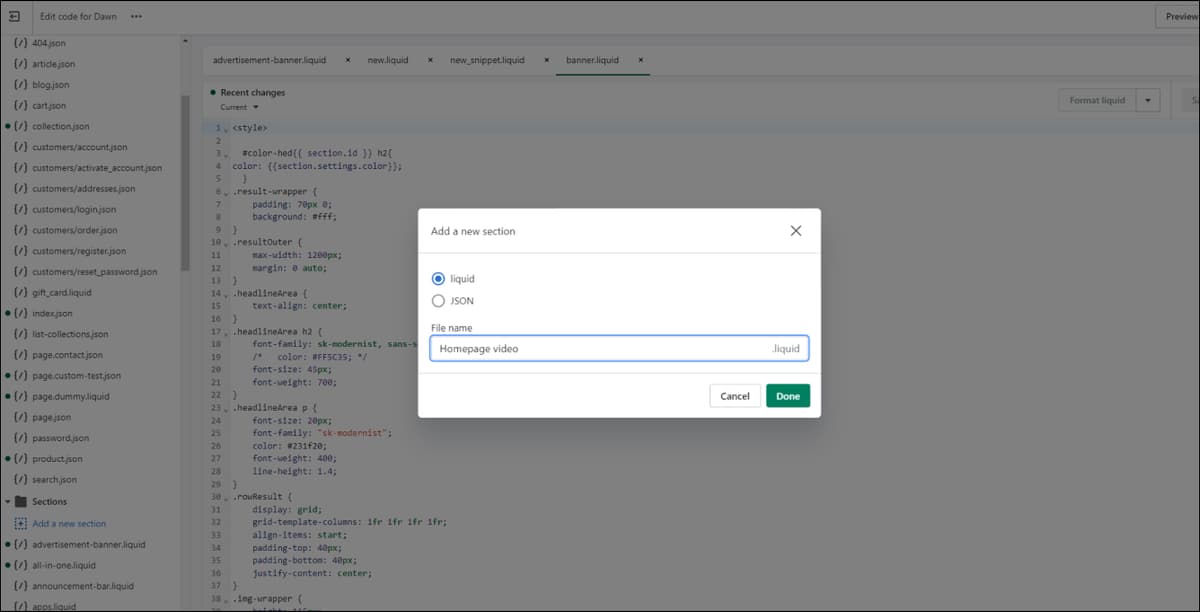Open customers/order.json file
Viewport: 1200px width, 612px height.
tap(75, 231)
